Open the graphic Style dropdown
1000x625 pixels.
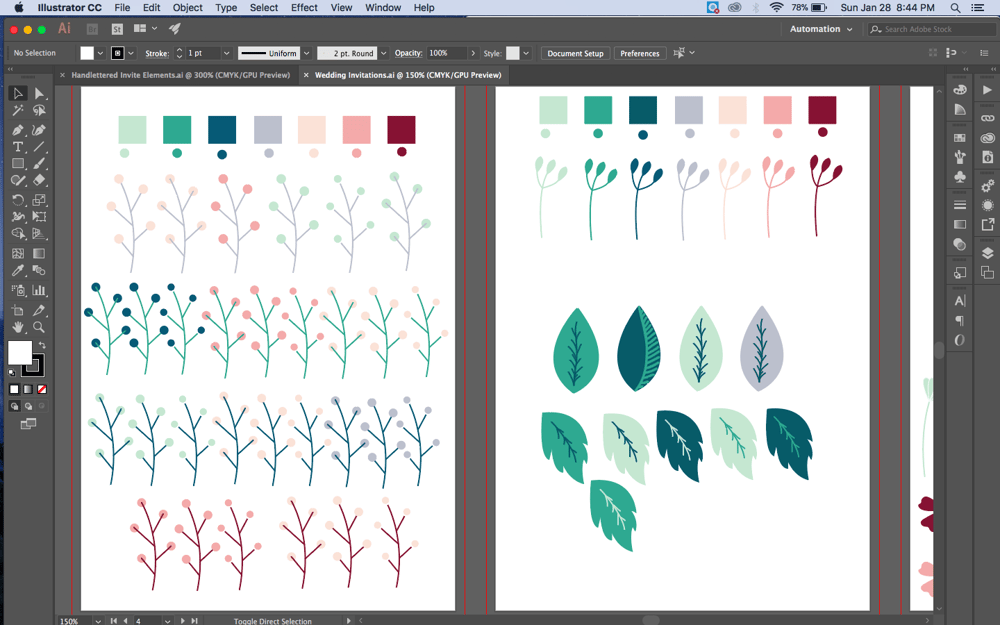click(x=526, y=54)
